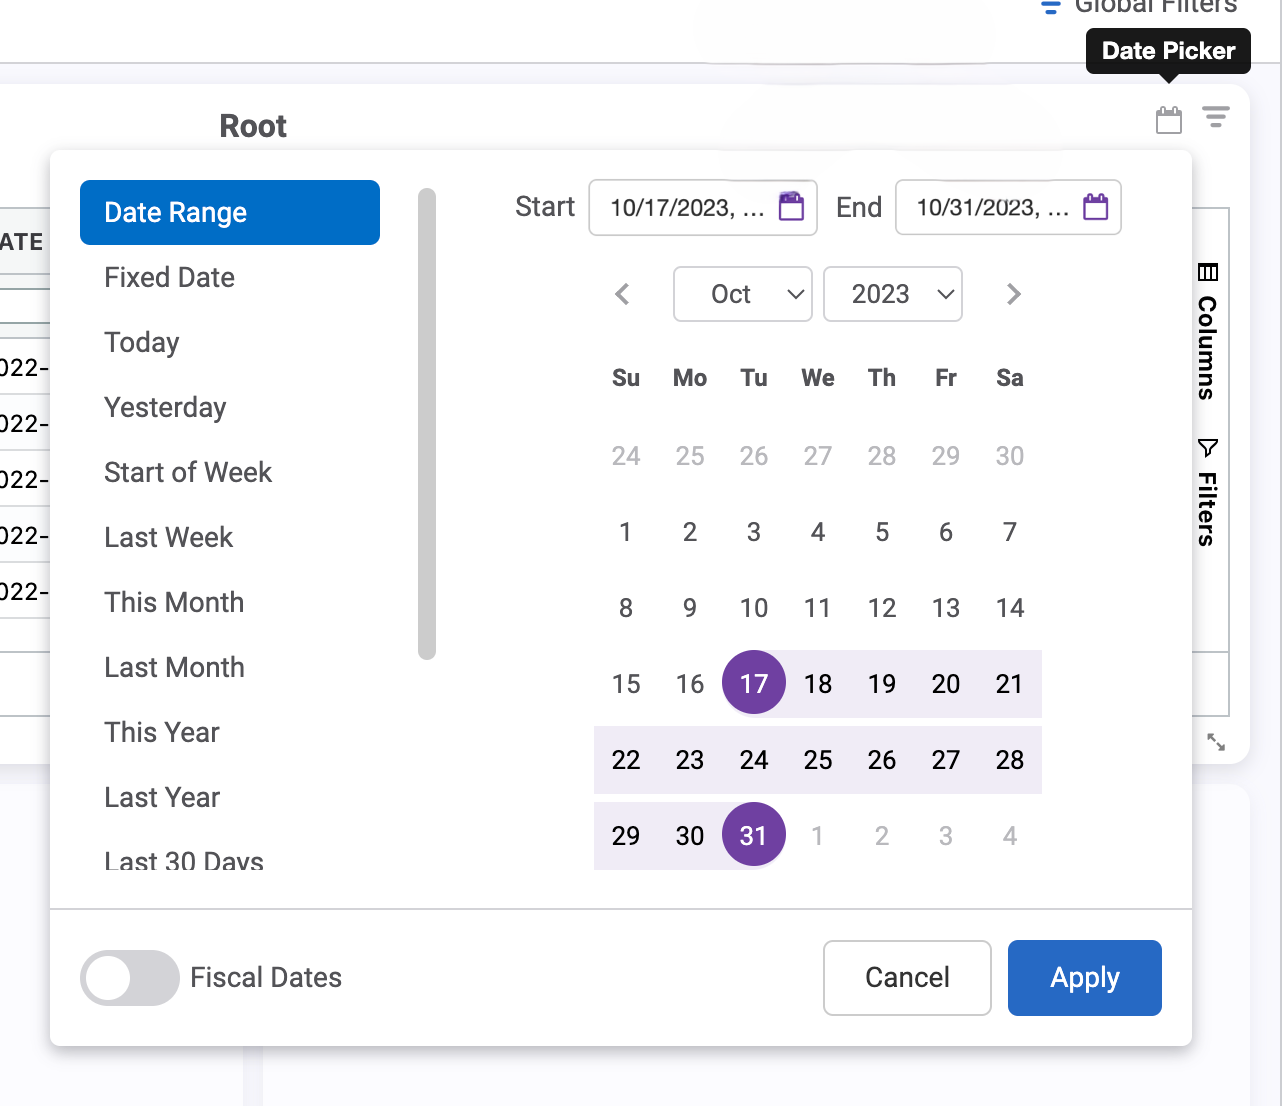The height and width of the screenshot is (1106, 1282).
Task: Select the This Year preset
Action: pos(161,732)
